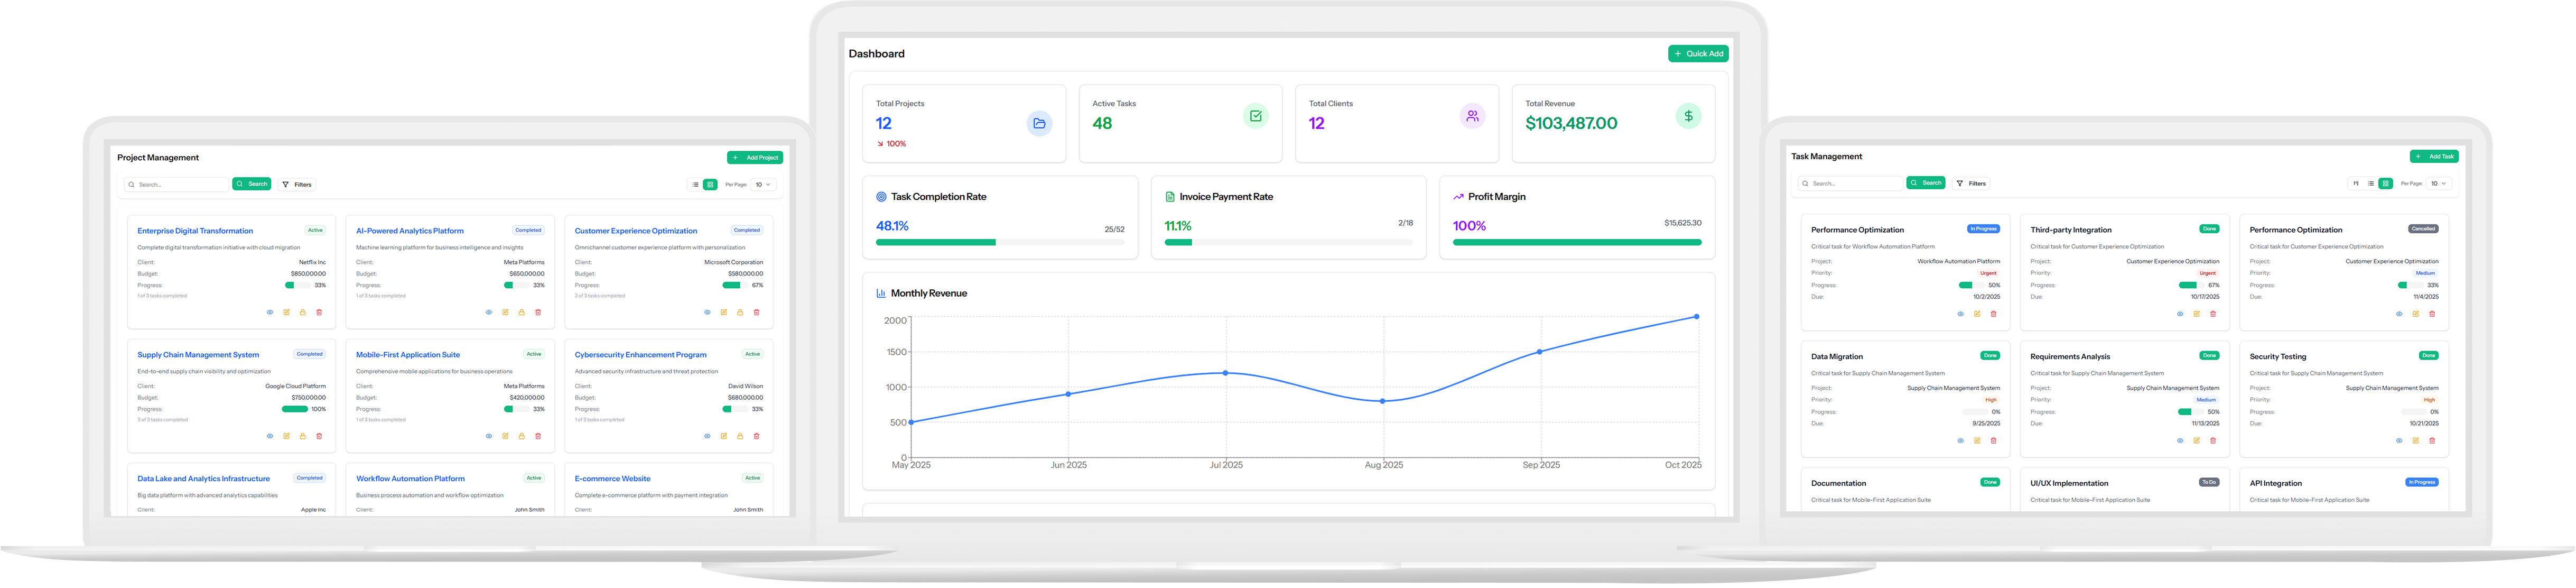
Task: Click lock icon on Customer Experience Optimization project
Action: tap(740, 312)
